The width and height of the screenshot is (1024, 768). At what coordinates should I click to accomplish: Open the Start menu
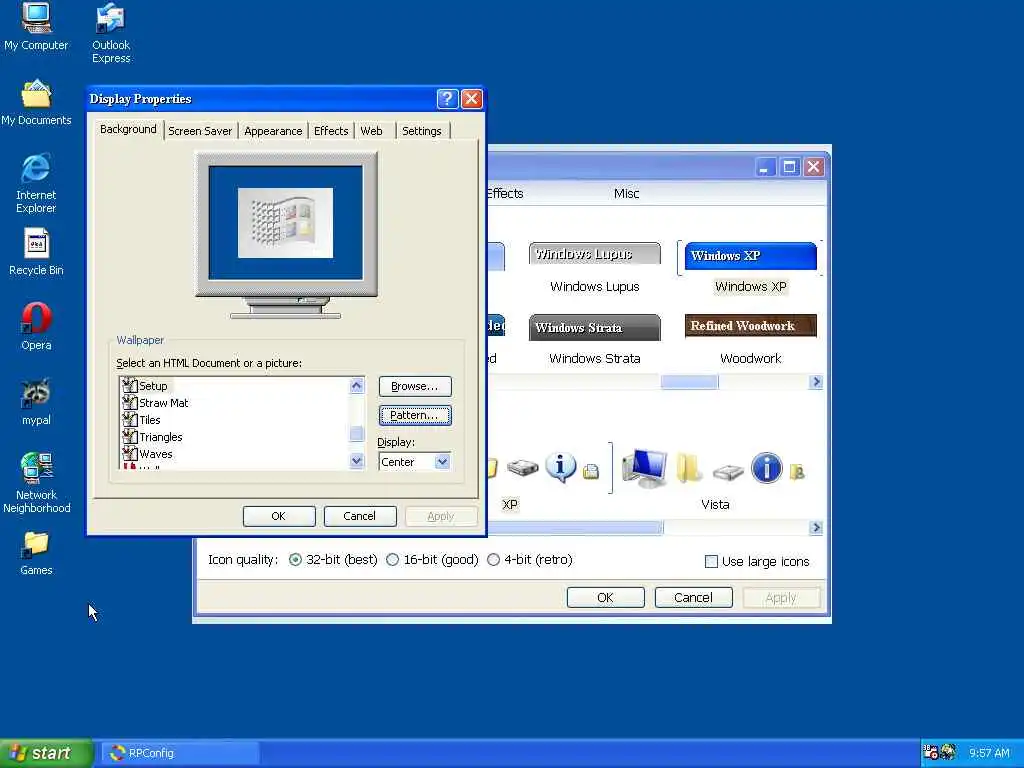point(46,753)
